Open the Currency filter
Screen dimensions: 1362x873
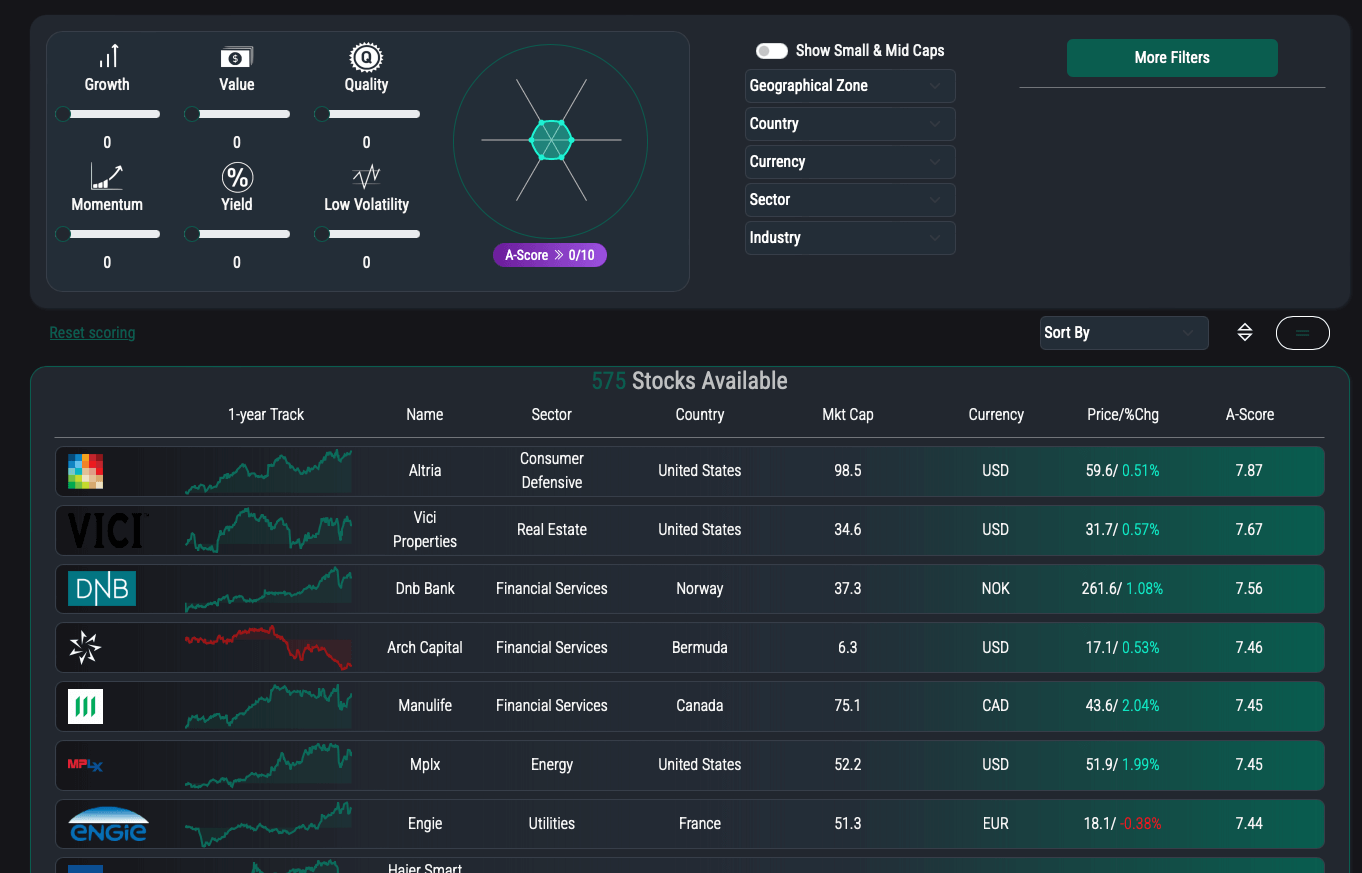click(849, 162)
